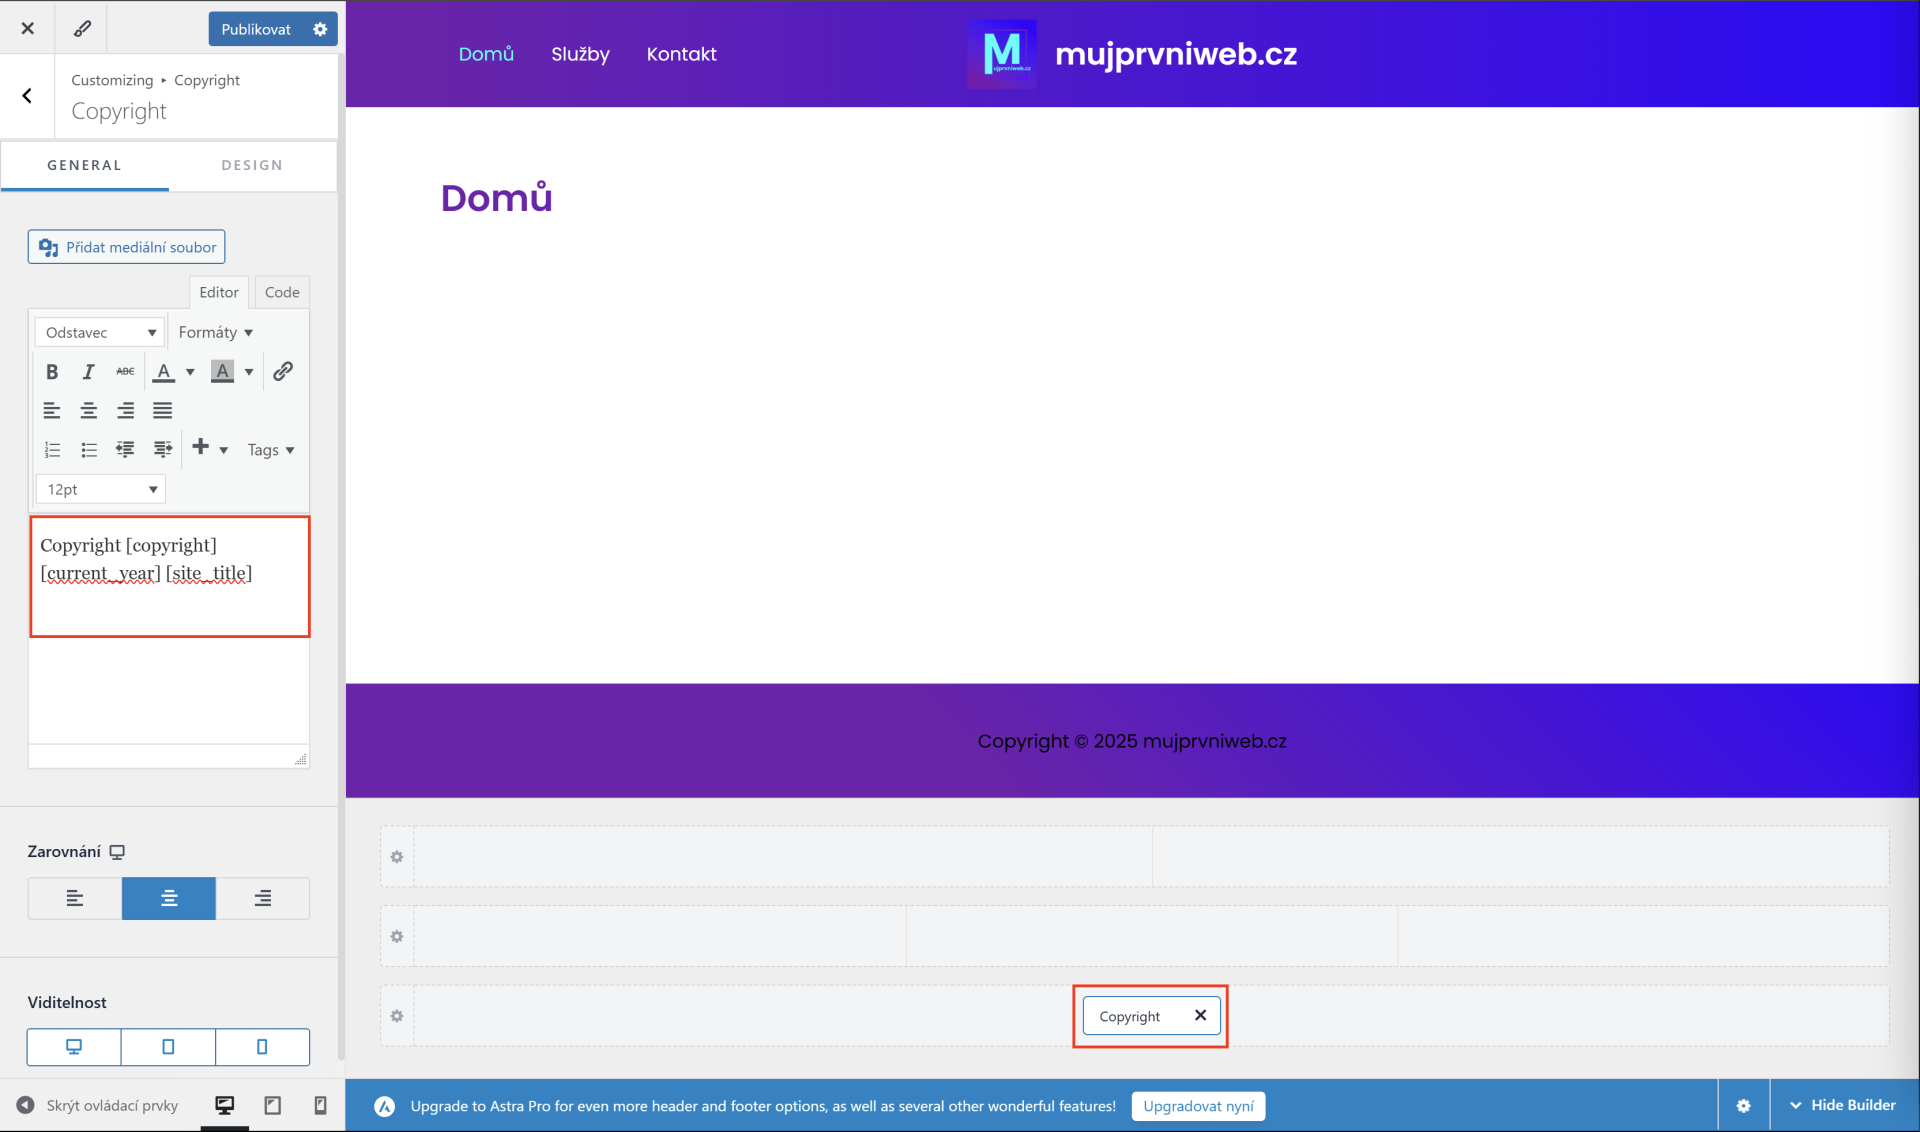Toggle bold formatting in the editor
This screenshot has height=1132, width=1920.
tap(52, 371)
